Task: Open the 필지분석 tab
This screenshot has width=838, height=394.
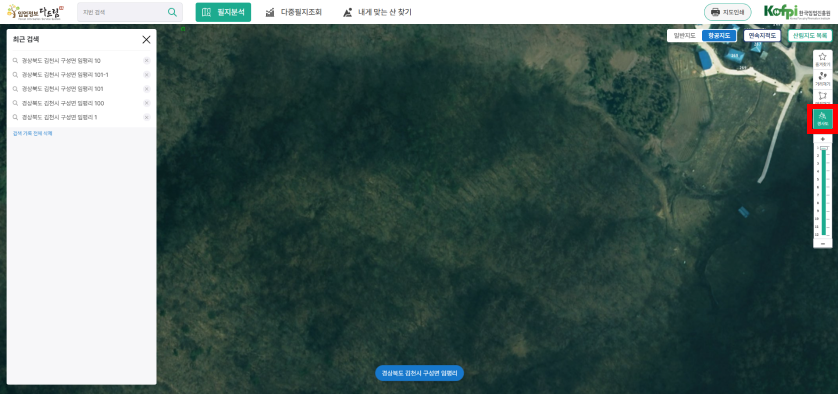Action: click(223, 12)
